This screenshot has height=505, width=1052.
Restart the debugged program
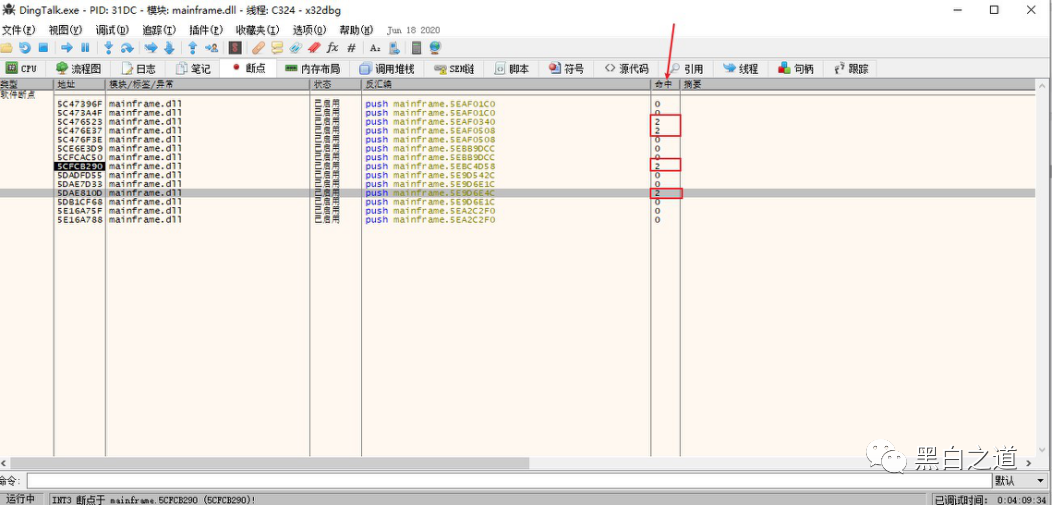25,48
